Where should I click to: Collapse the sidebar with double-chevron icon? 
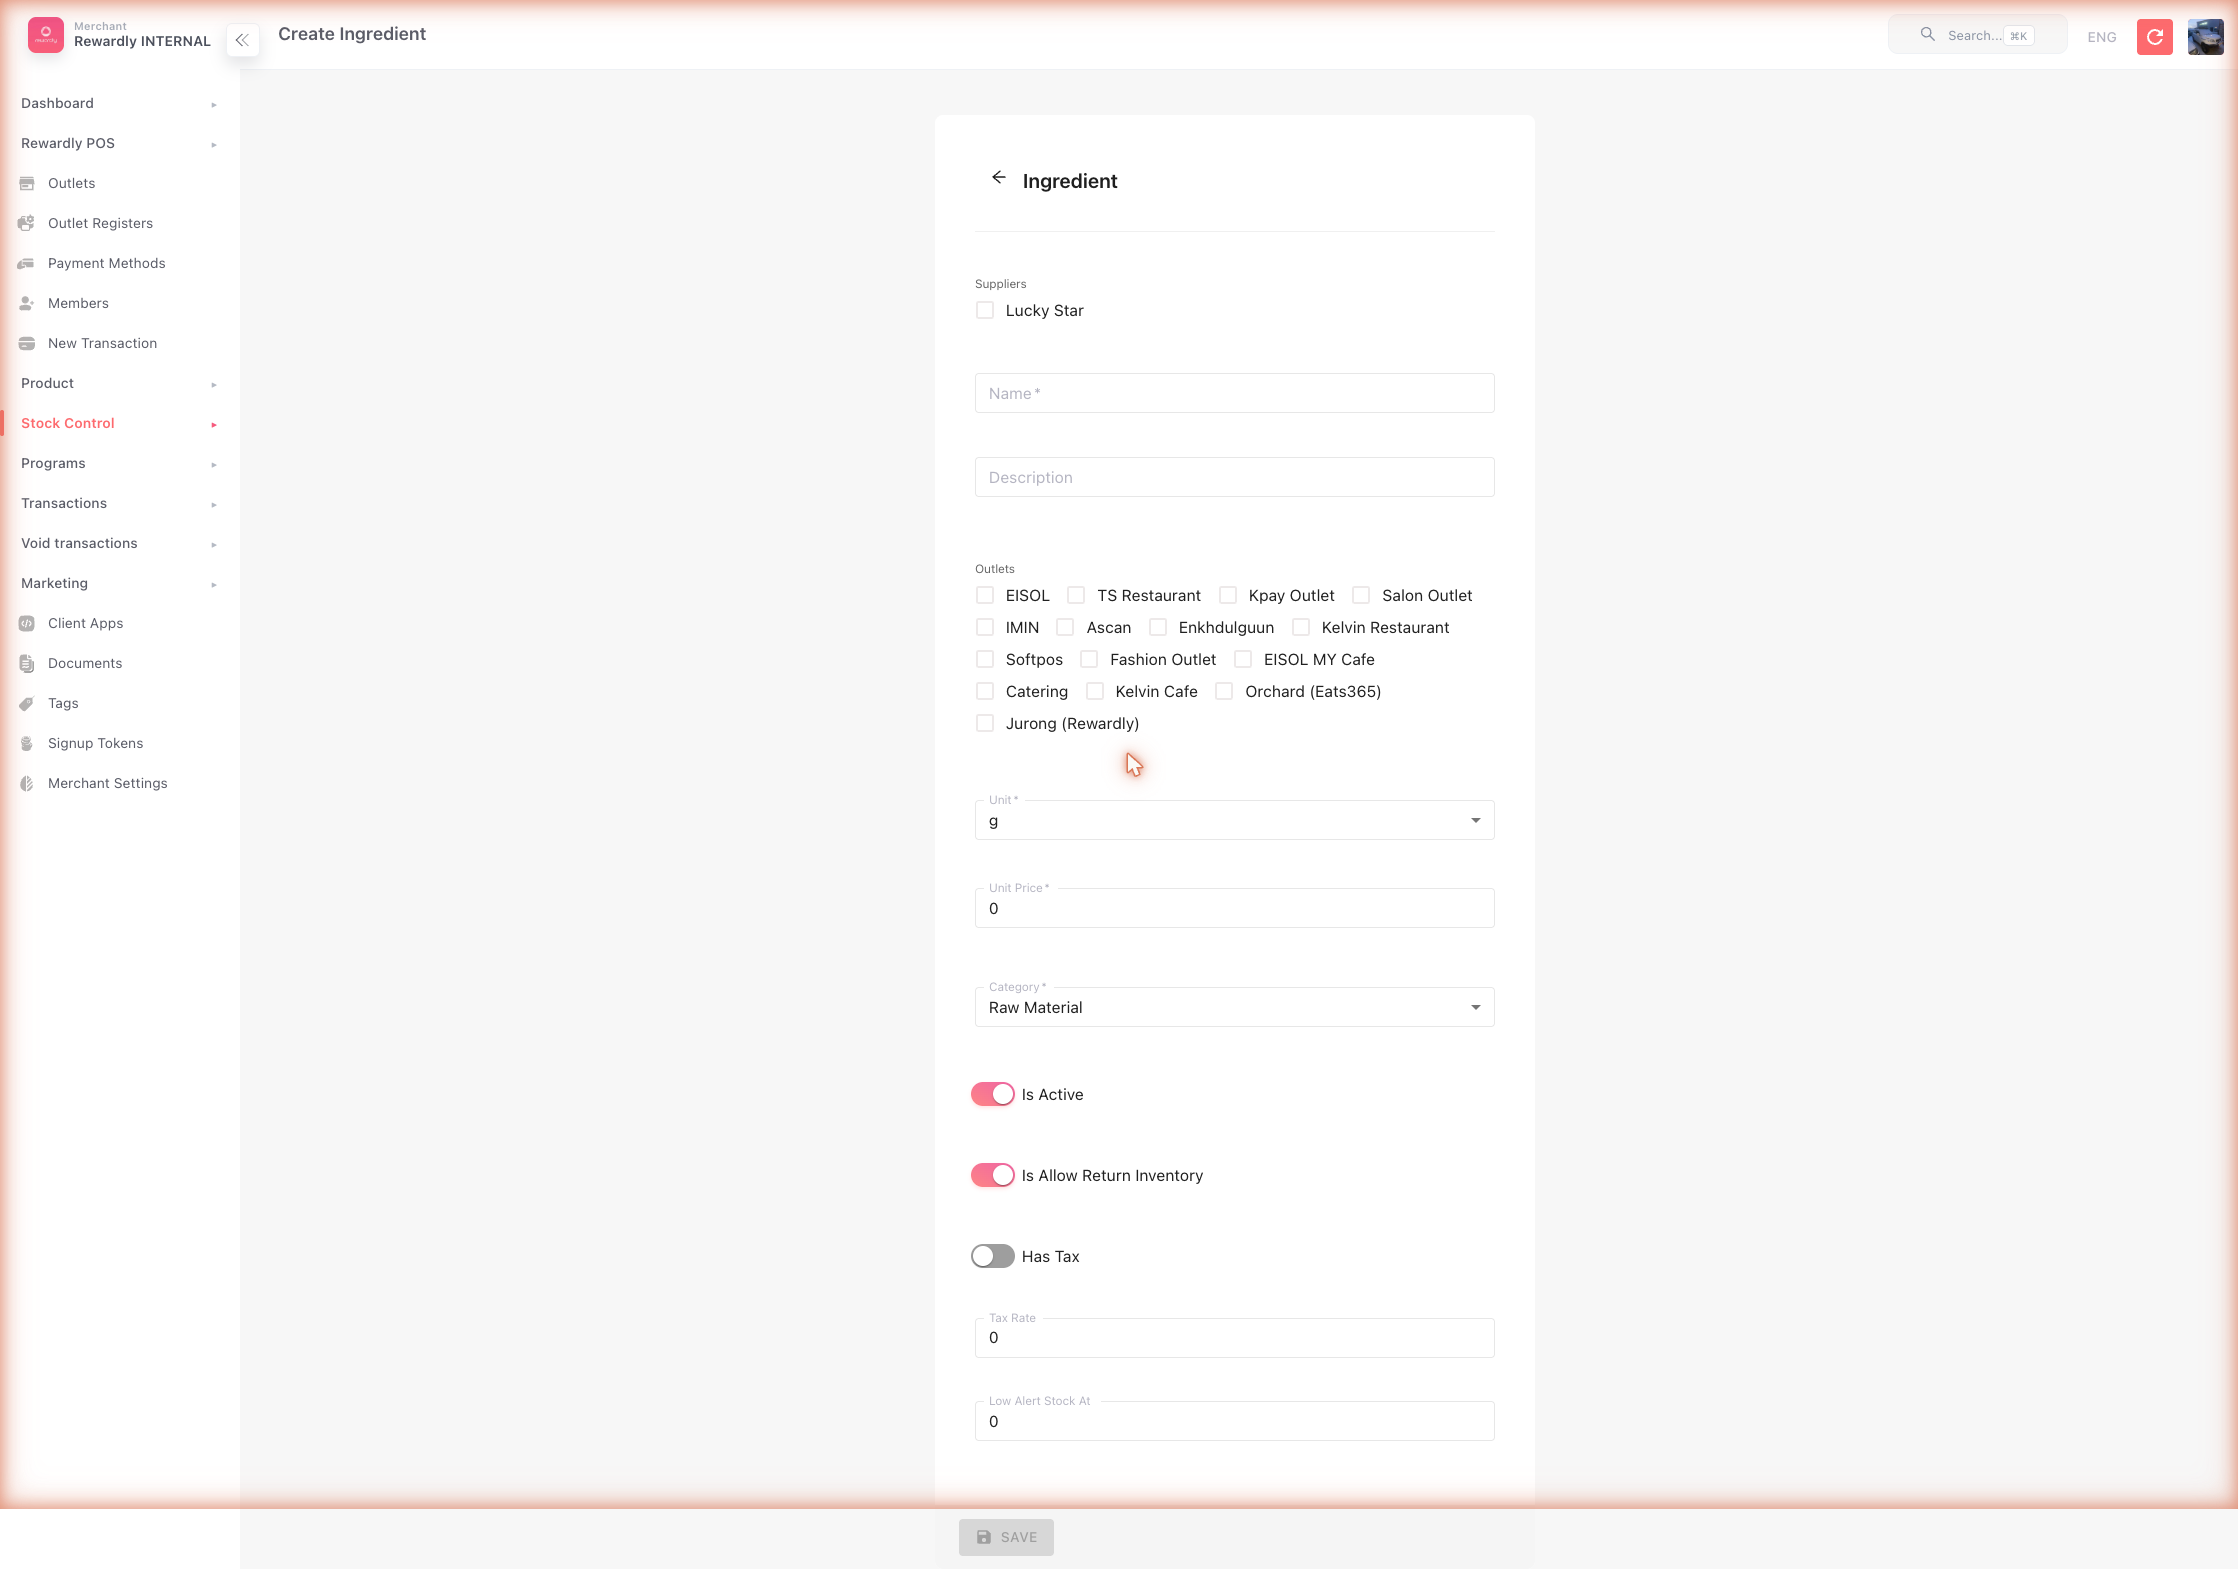[242, 40]
